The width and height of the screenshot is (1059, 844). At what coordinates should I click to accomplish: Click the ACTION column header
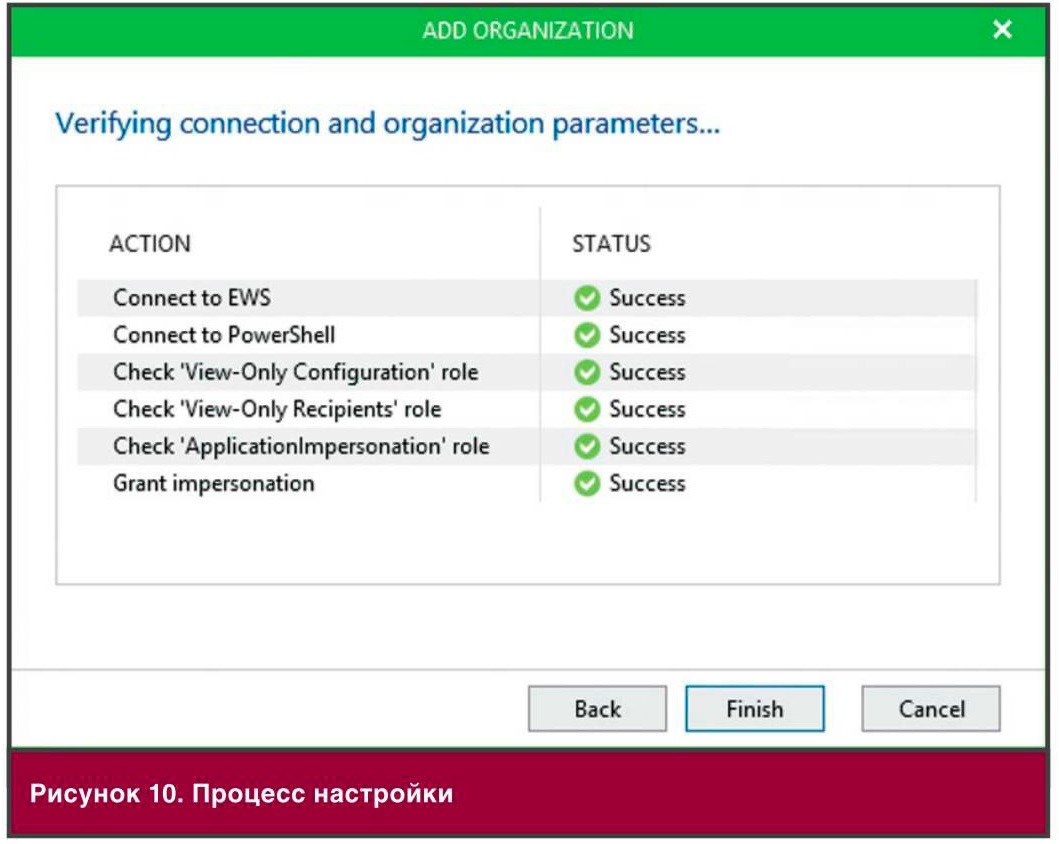tap(150, 244)
